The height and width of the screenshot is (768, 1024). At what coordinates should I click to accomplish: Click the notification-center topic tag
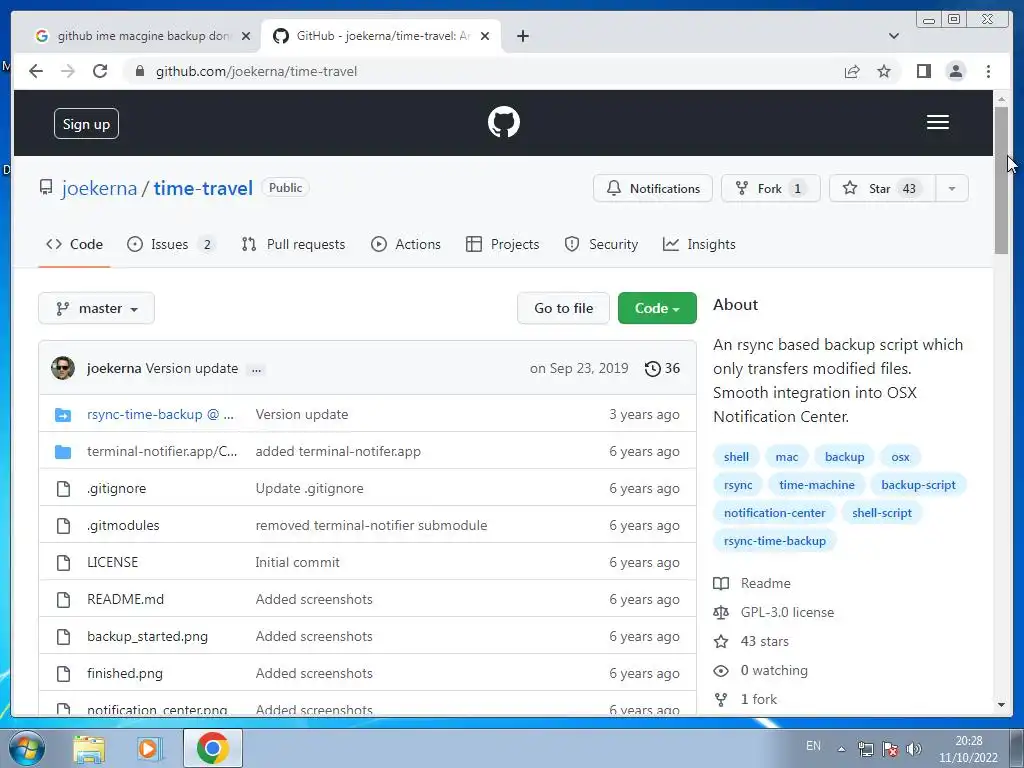[x=775, y=513]
